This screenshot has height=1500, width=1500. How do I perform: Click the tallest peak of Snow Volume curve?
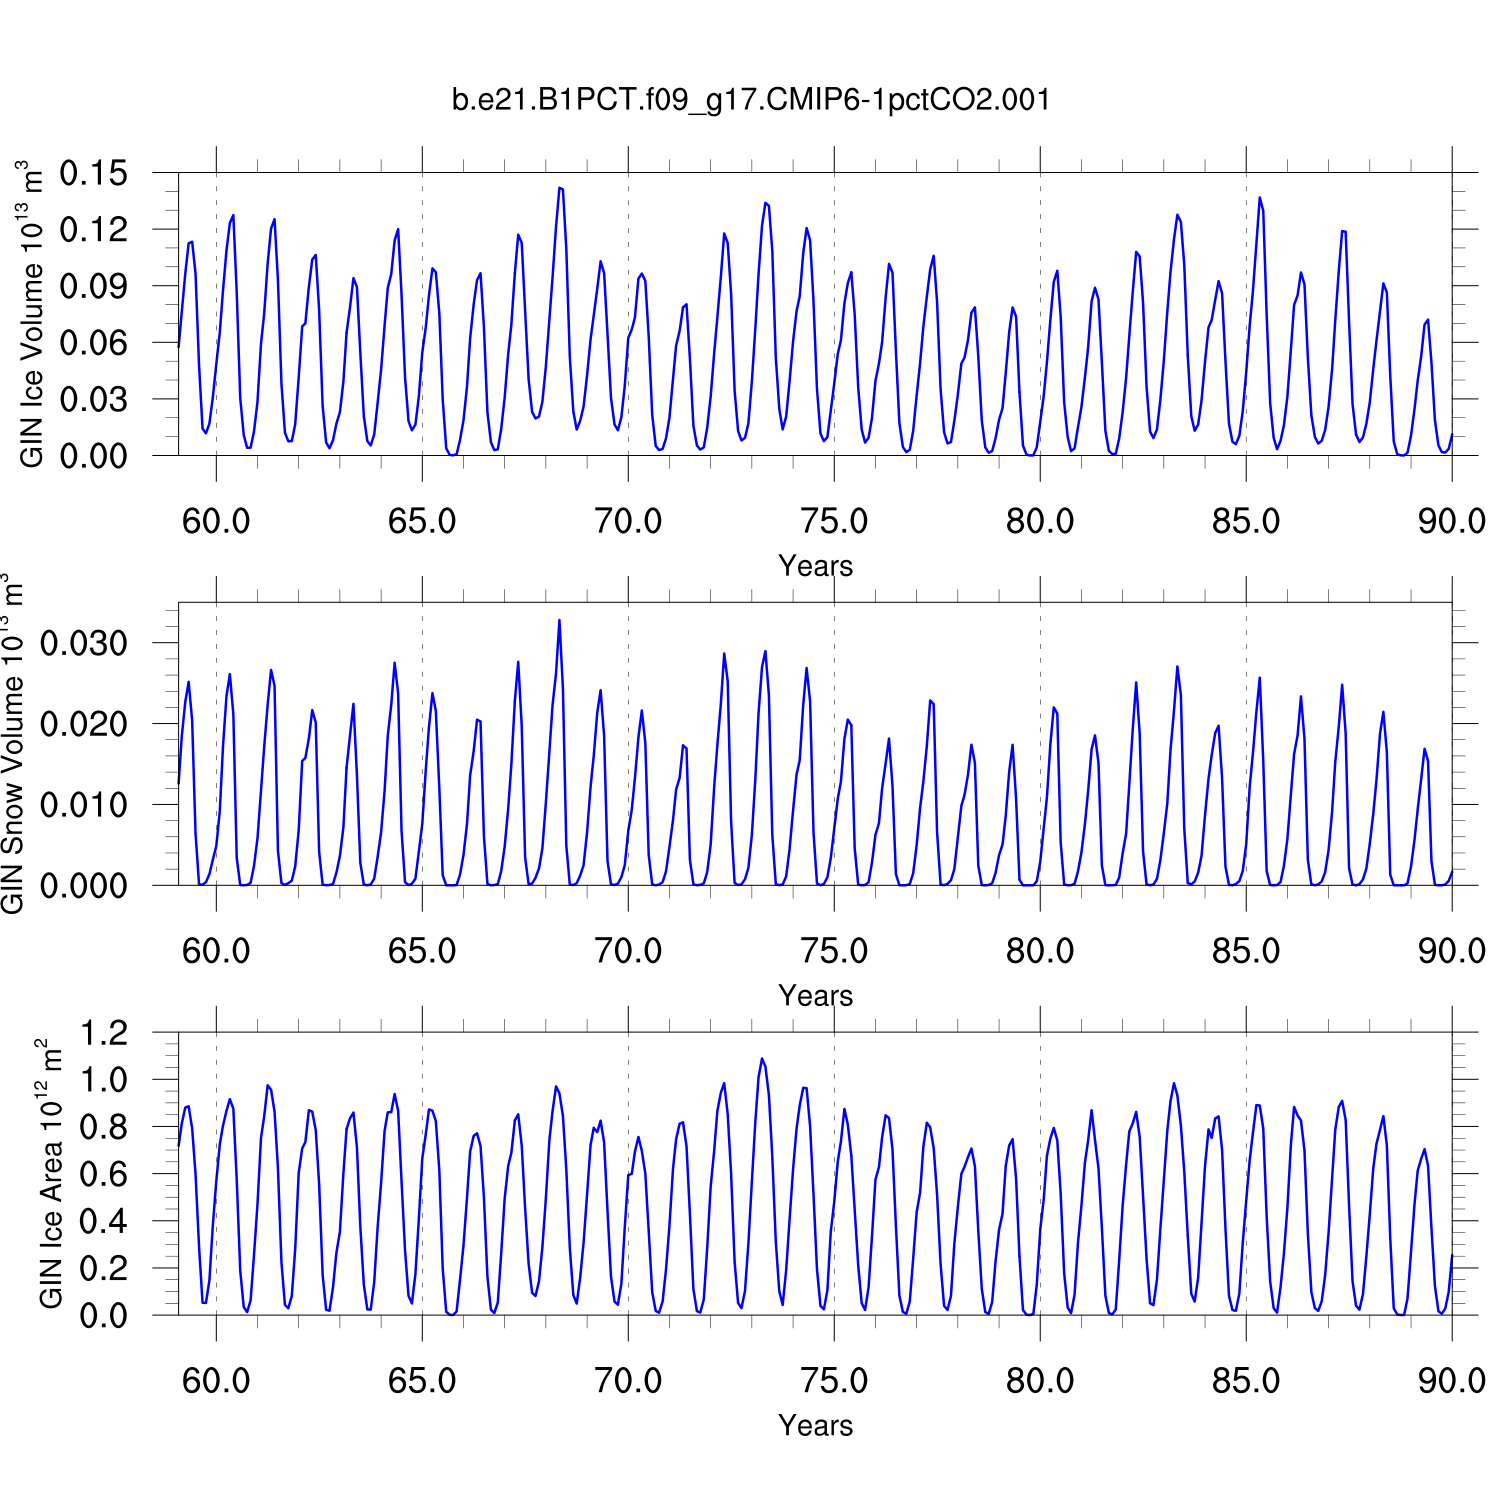tap(559, 620)
